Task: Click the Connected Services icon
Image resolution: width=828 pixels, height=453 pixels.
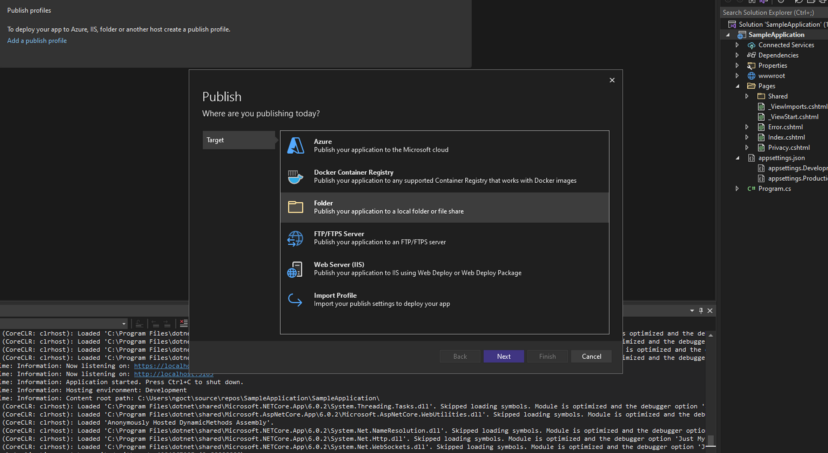Action: point(751,45)
